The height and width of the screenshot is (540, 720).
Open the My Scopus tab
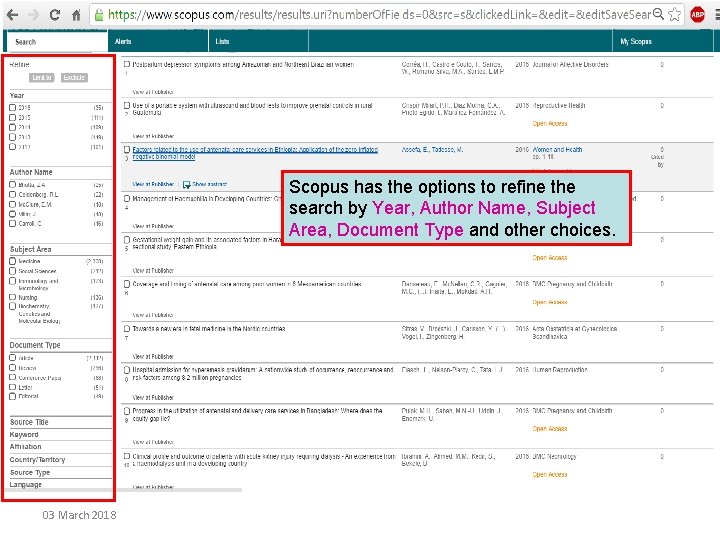(663, 42)
